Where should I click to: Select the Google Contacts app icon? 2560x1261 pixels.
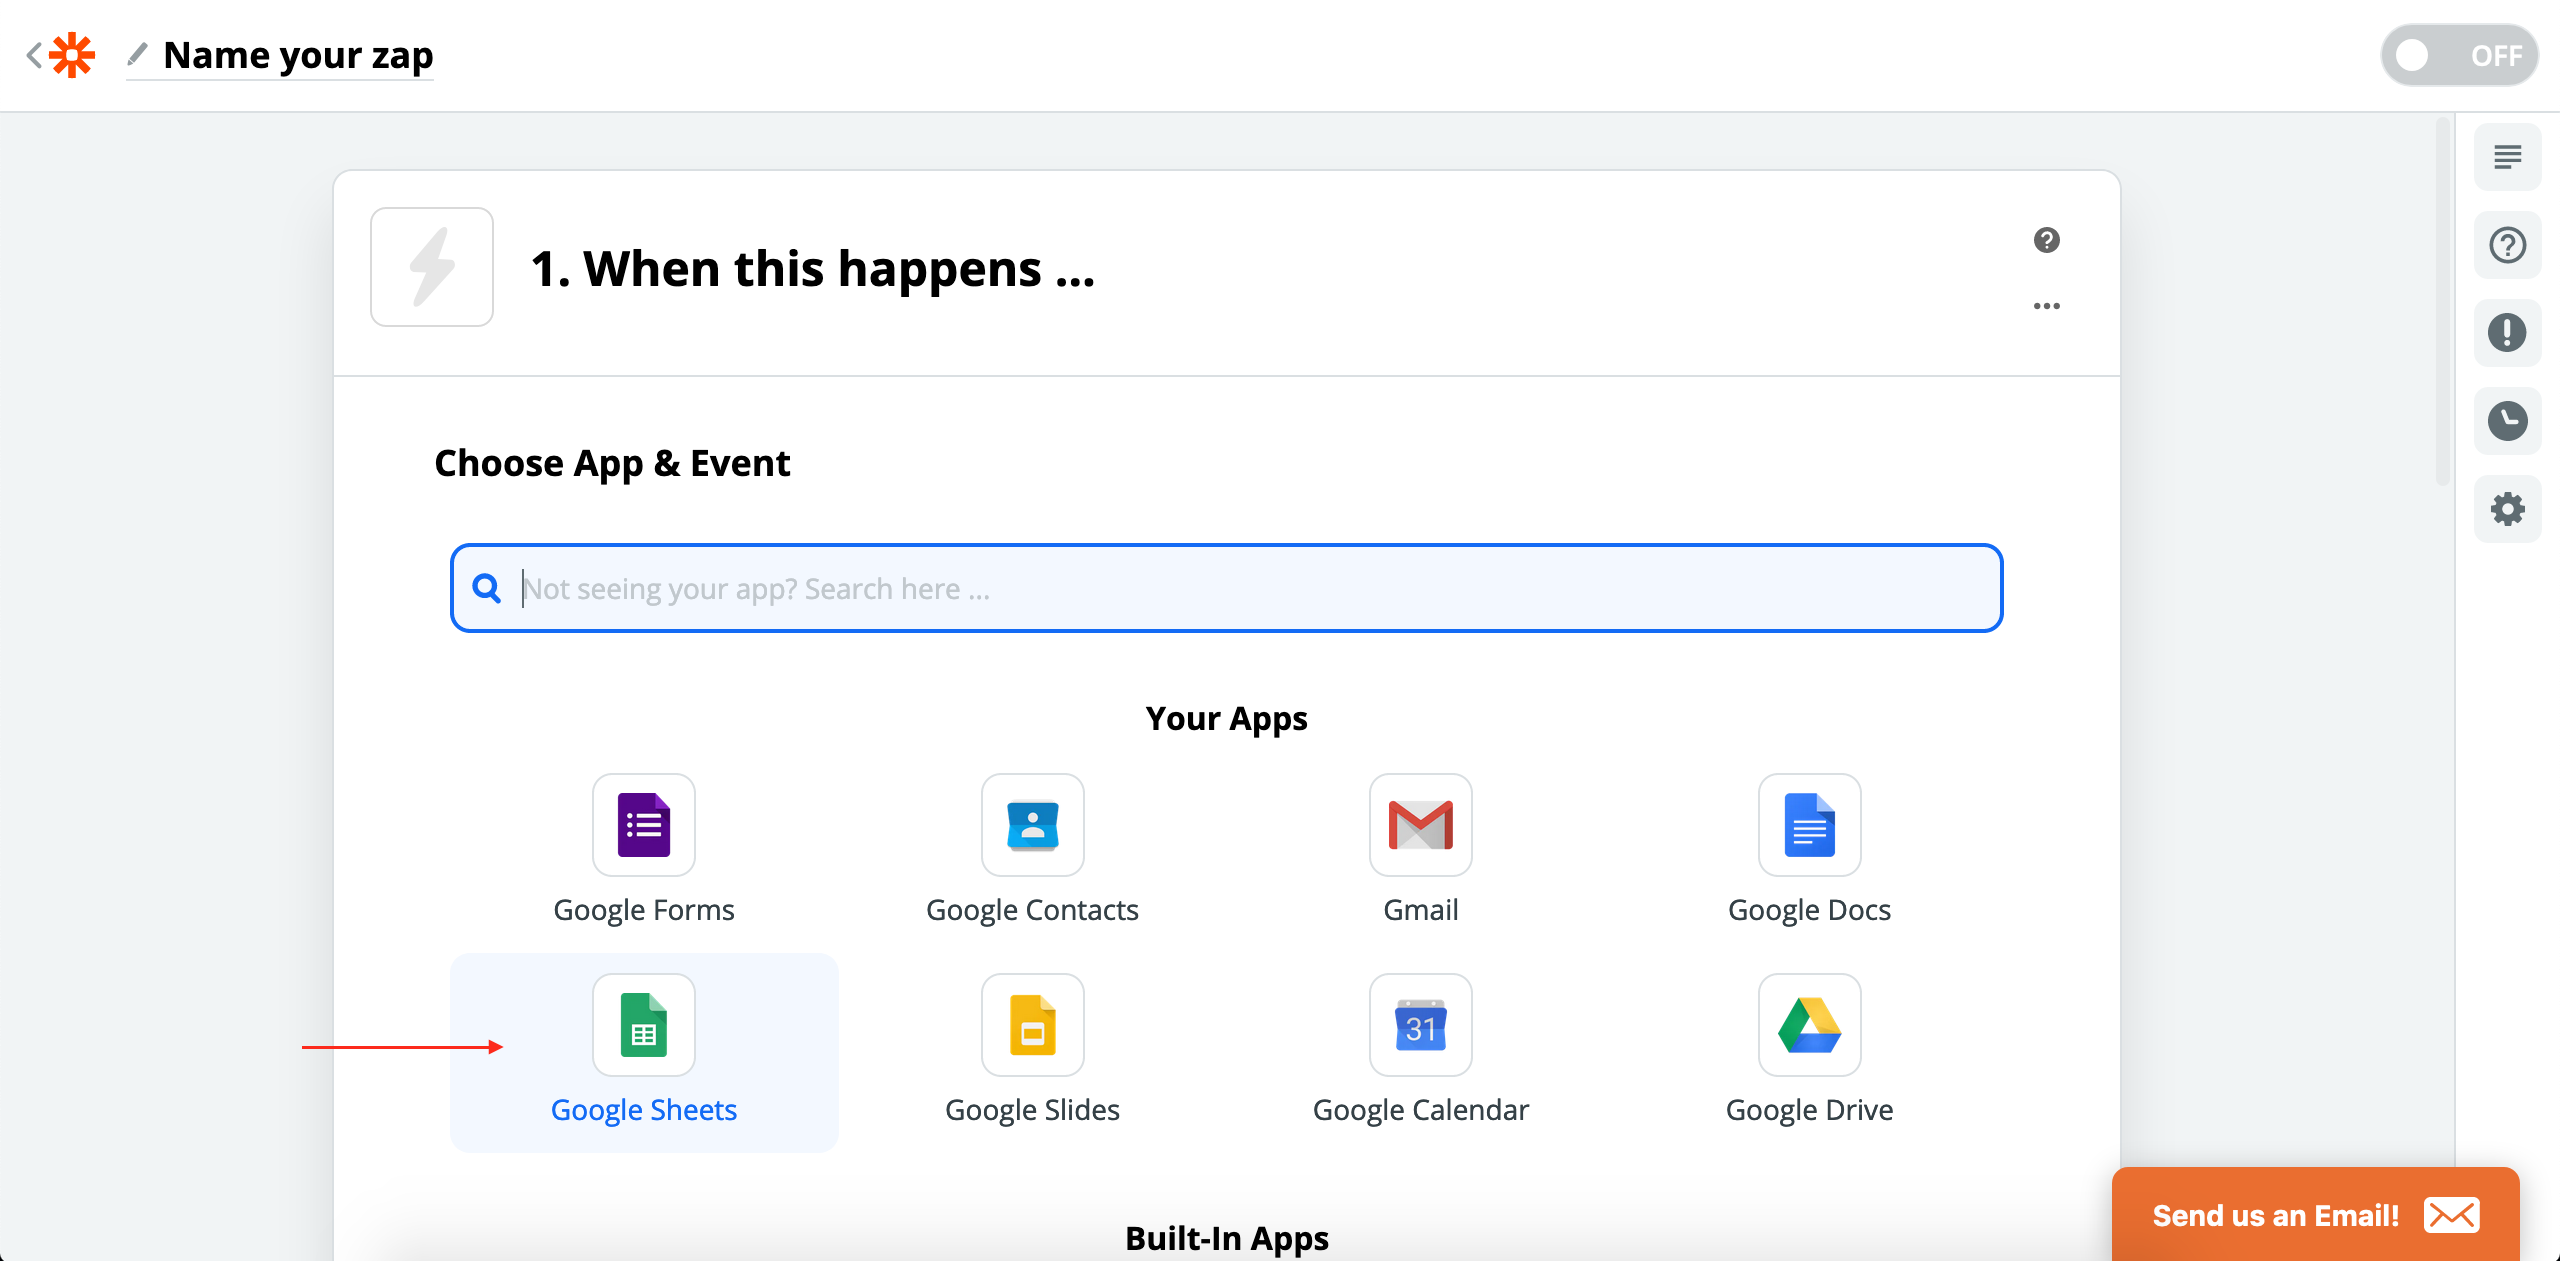[x=1032, y=825]
